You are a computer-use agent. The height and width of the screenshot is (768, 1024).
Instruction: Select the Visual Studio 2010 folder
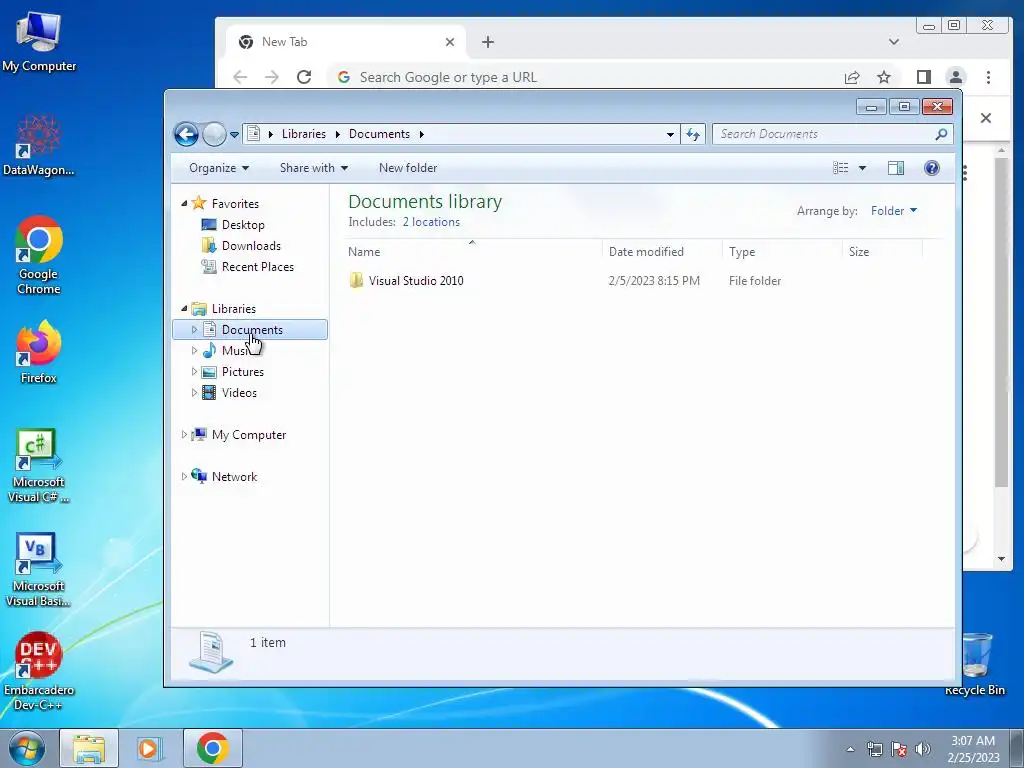coord(415,281)
